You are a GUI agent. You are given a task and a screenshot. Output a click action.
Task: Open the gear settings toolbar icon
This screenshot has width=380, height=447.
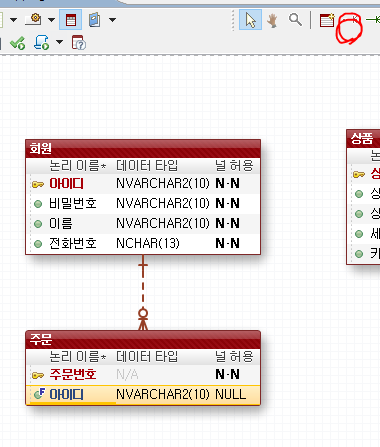[x=34, y=20]
